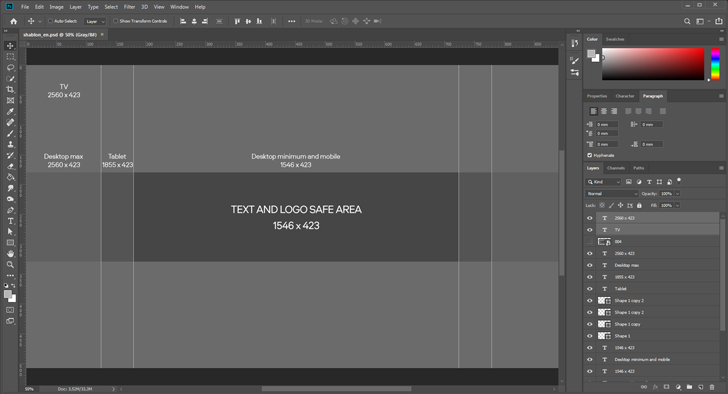Select the Rectangular Marquee tool
The height and width of the screenshot is (394, 728).
[x=10, y=57]
